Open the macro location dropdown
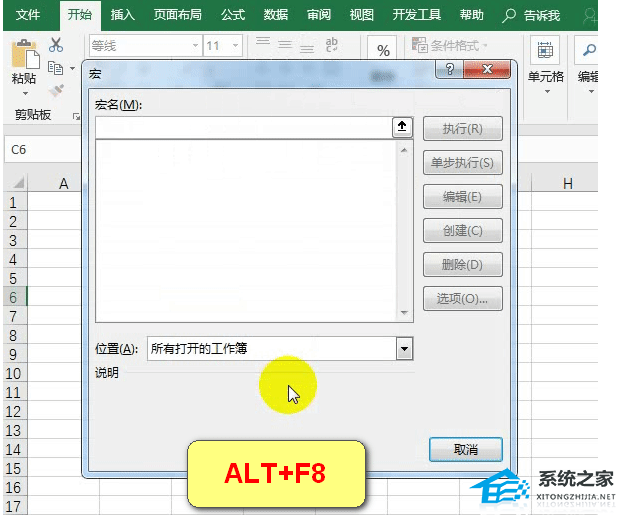 coord(404,348)
